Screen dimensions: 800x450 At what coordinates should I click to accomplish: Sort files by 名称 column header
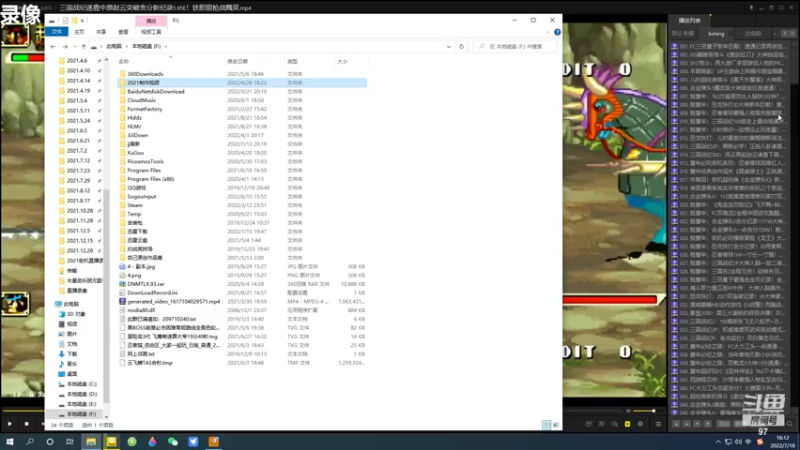[124, 61]
